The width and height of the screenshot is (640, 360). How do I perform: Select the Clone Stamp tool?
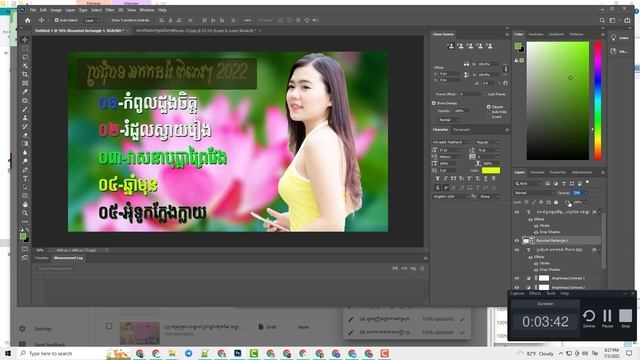(x=25, y=118)
